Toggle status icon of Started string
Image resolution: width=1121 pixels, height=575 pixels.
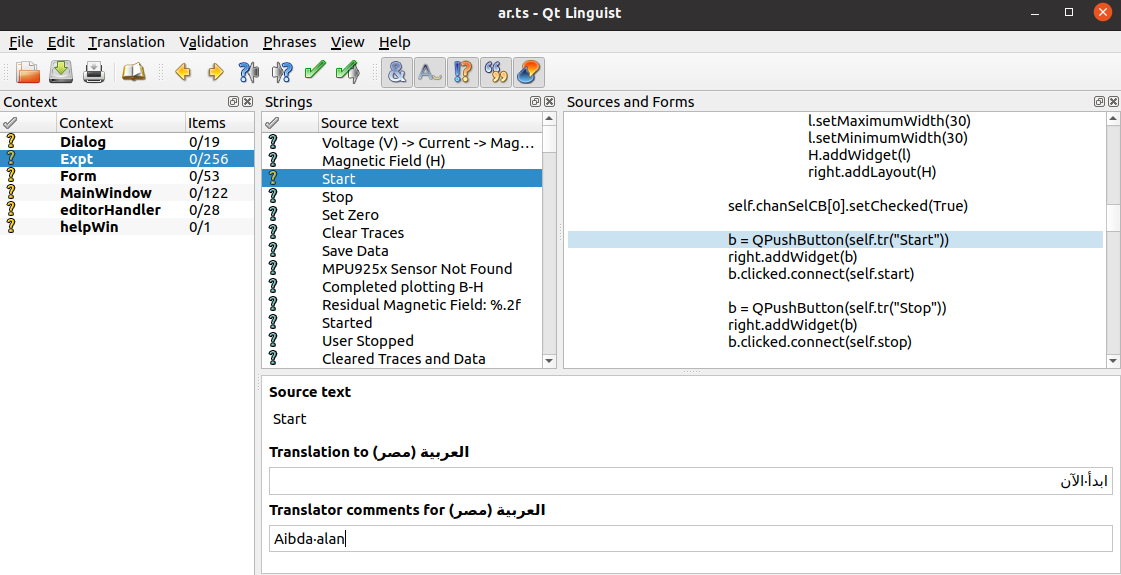(x=272, y=323)
